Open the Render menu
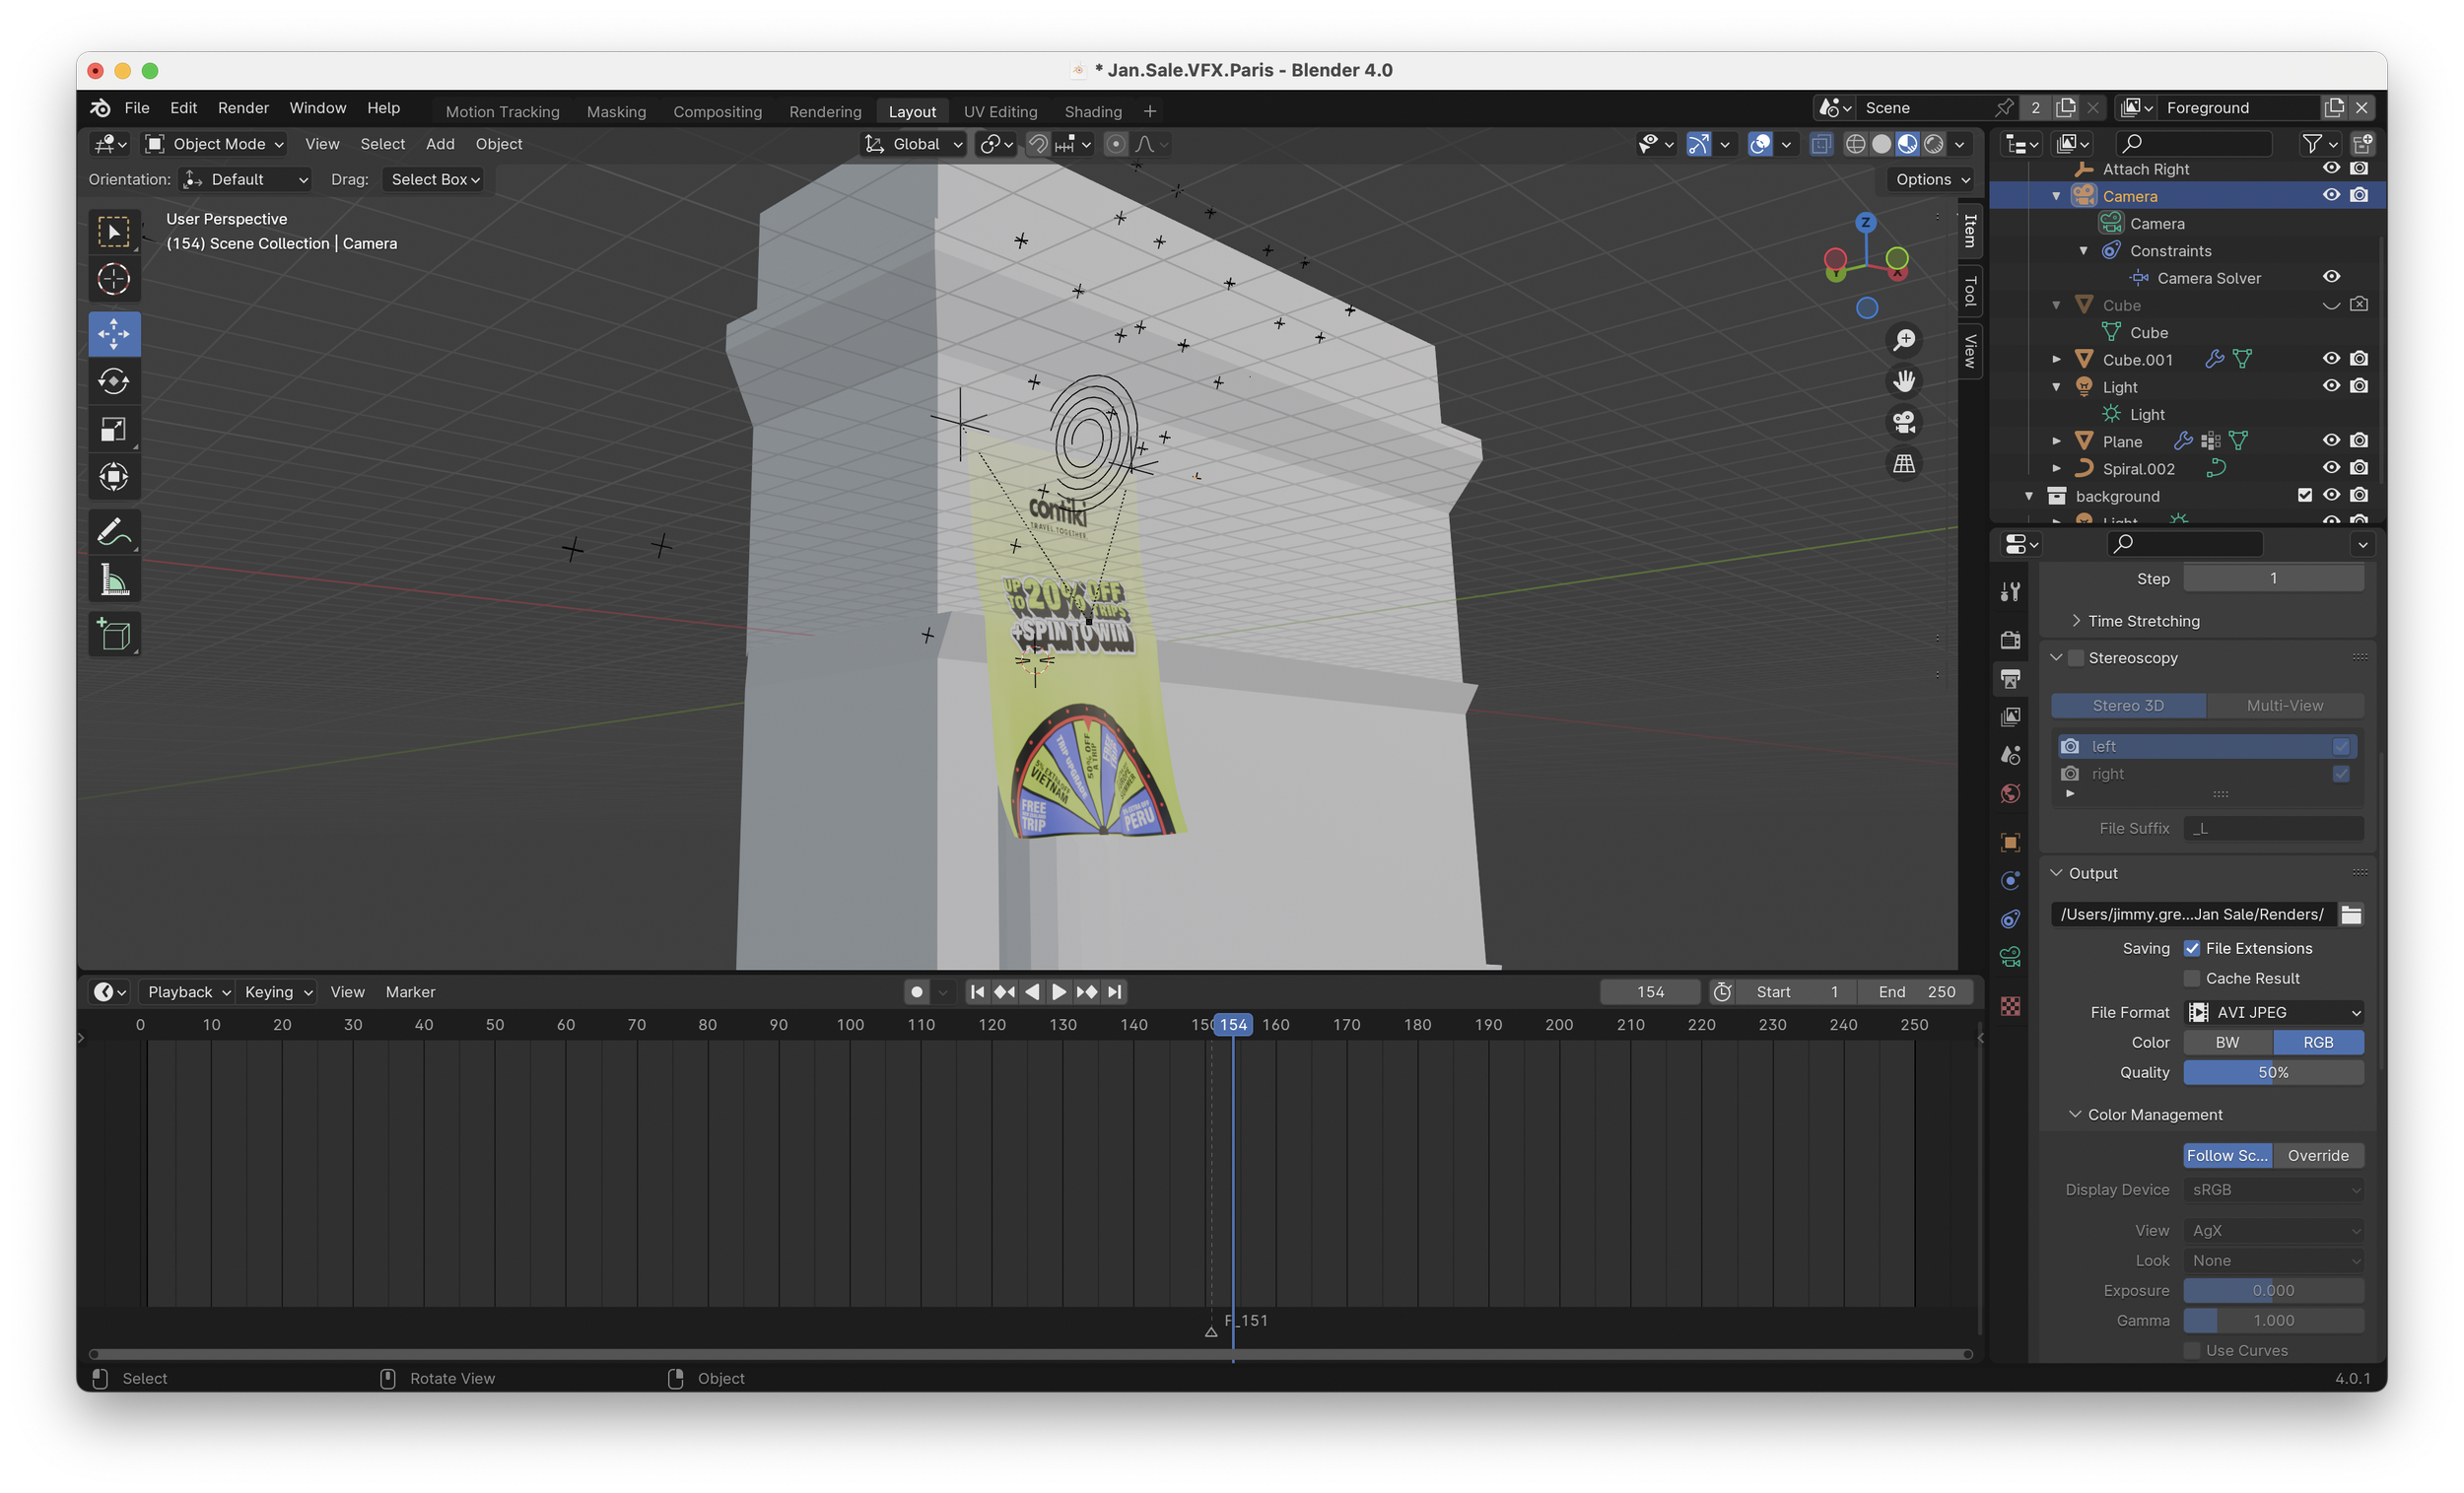 pos(243,108)
